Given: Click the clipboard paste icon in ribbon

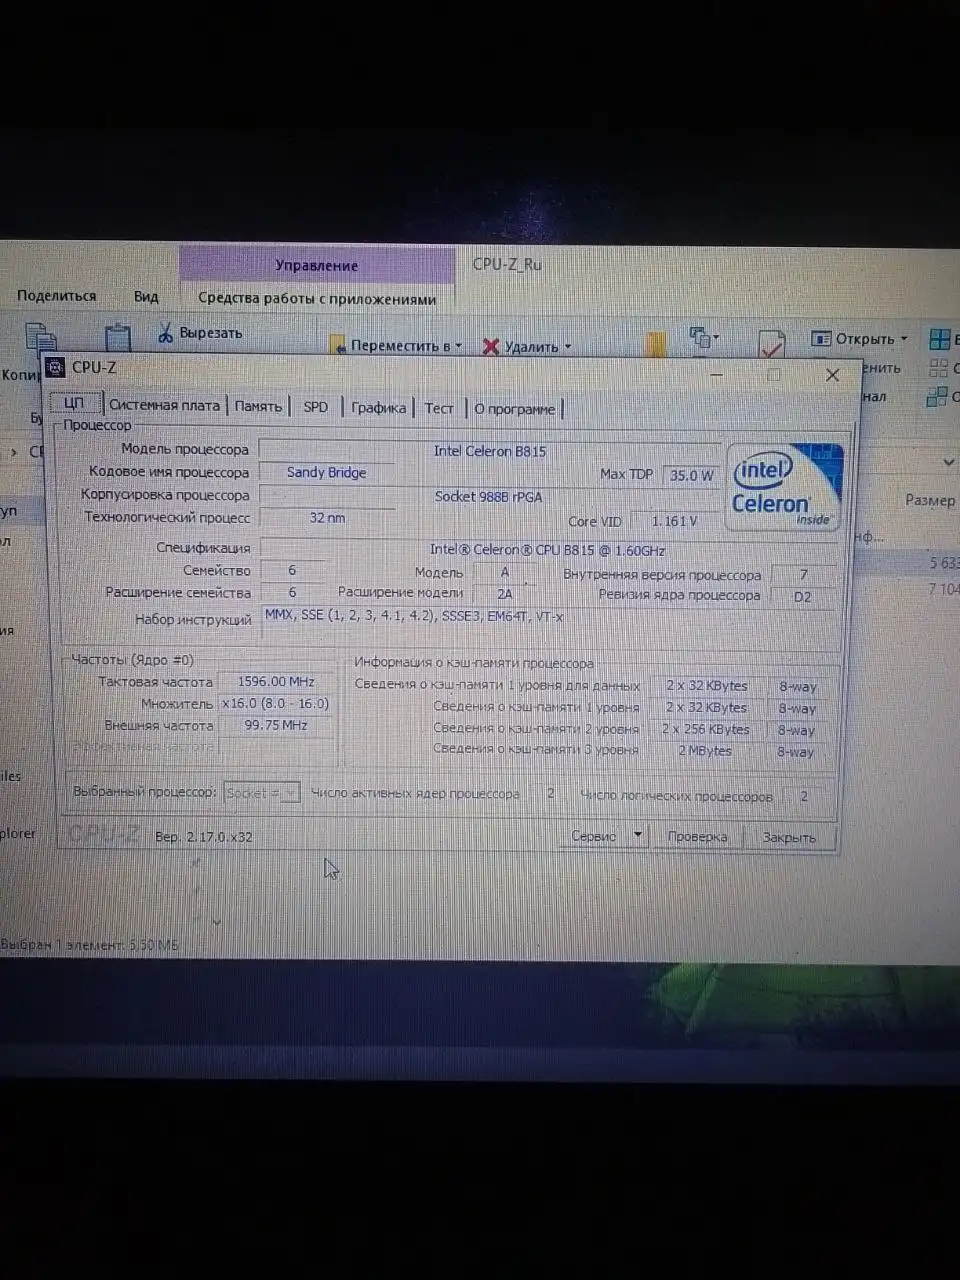Looking at the screenshot, I should pyautogui.click(x=118, y=338).
